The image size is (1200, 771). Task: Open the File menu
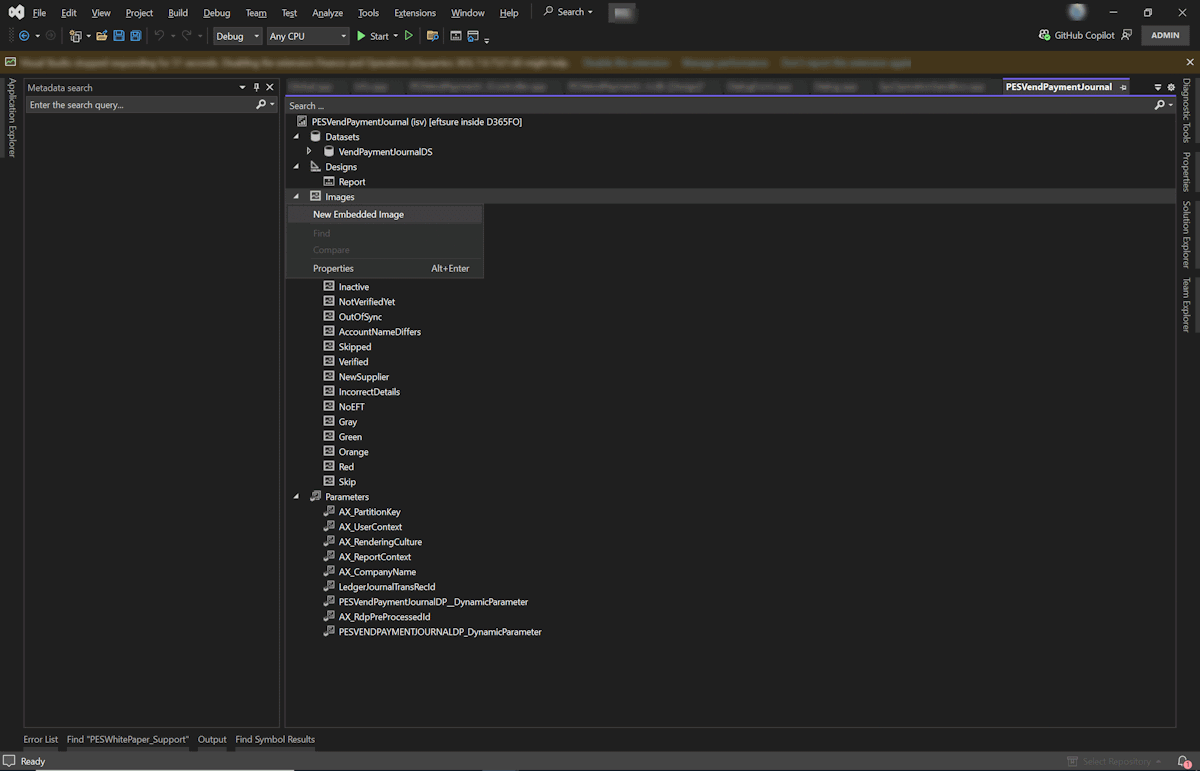click(x=39, y=13)
